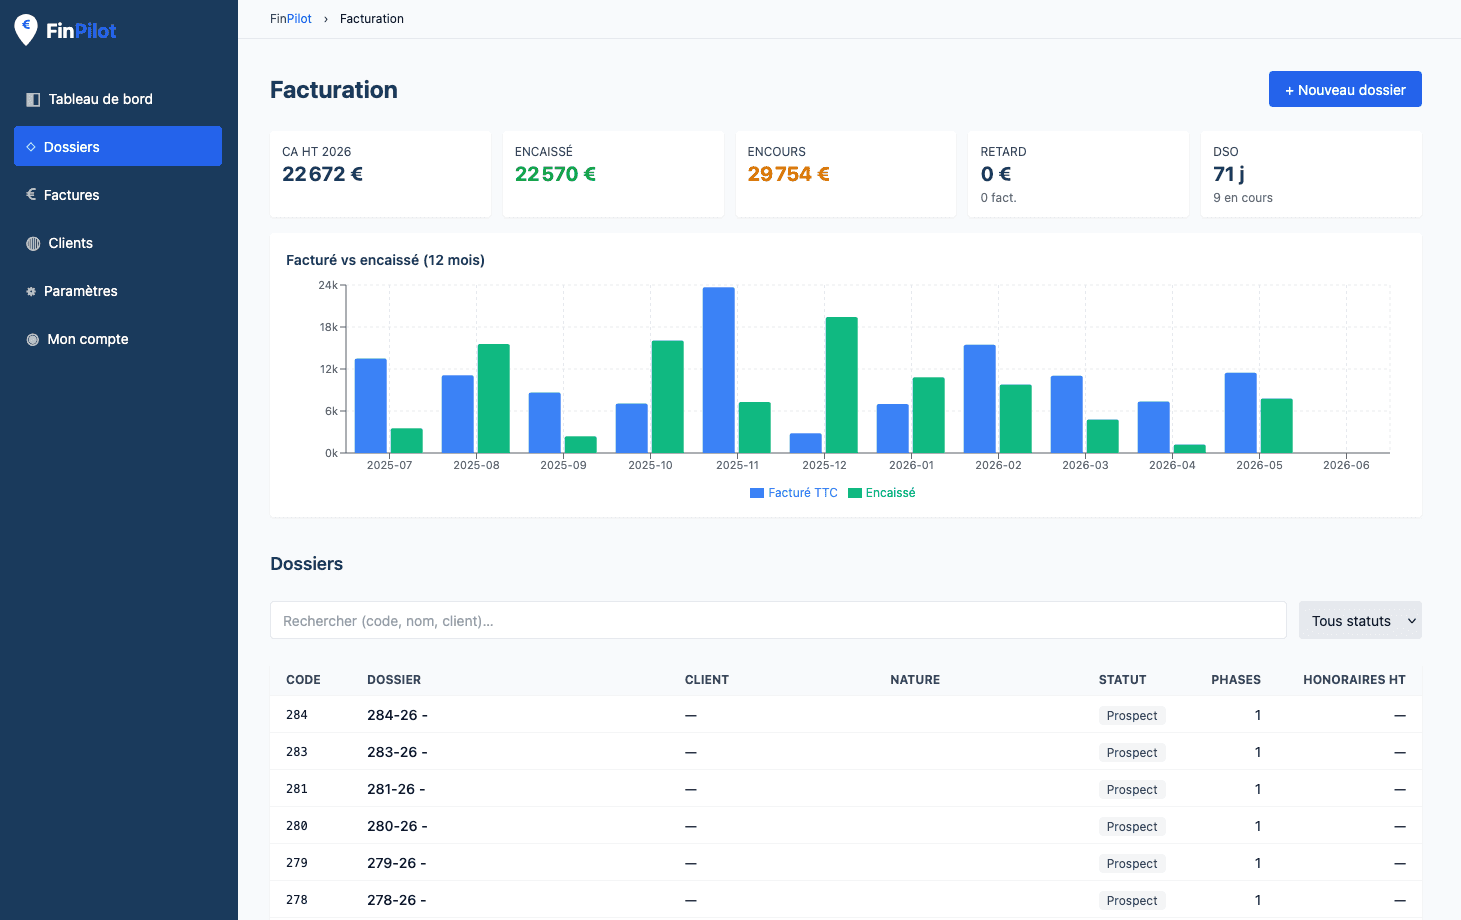
Task: Click the FinPilot breadcrumb link
Action: click(291, 19)
